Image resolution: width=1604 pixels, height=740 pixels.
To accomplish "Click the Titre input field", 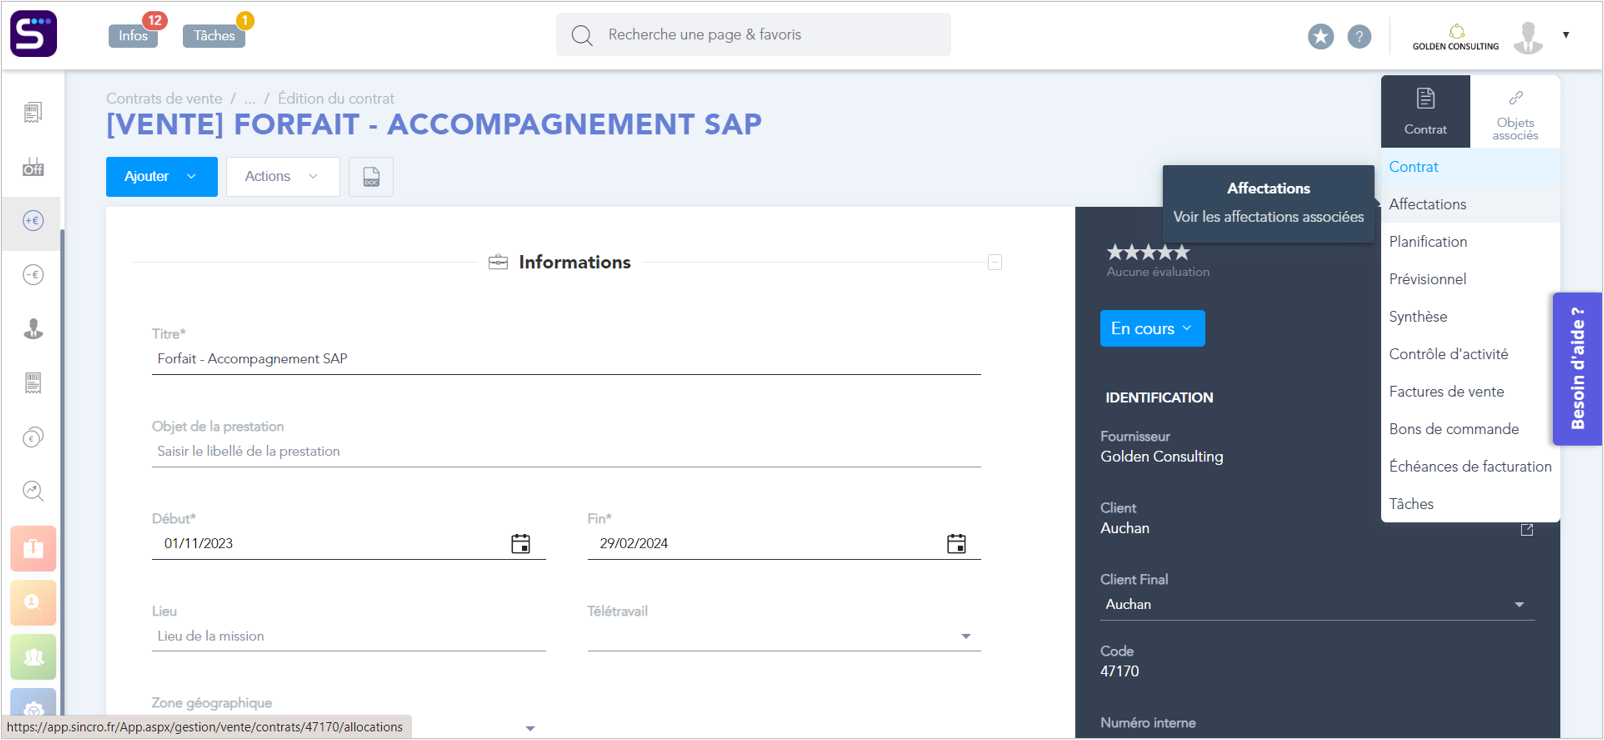I will [566, 359].
